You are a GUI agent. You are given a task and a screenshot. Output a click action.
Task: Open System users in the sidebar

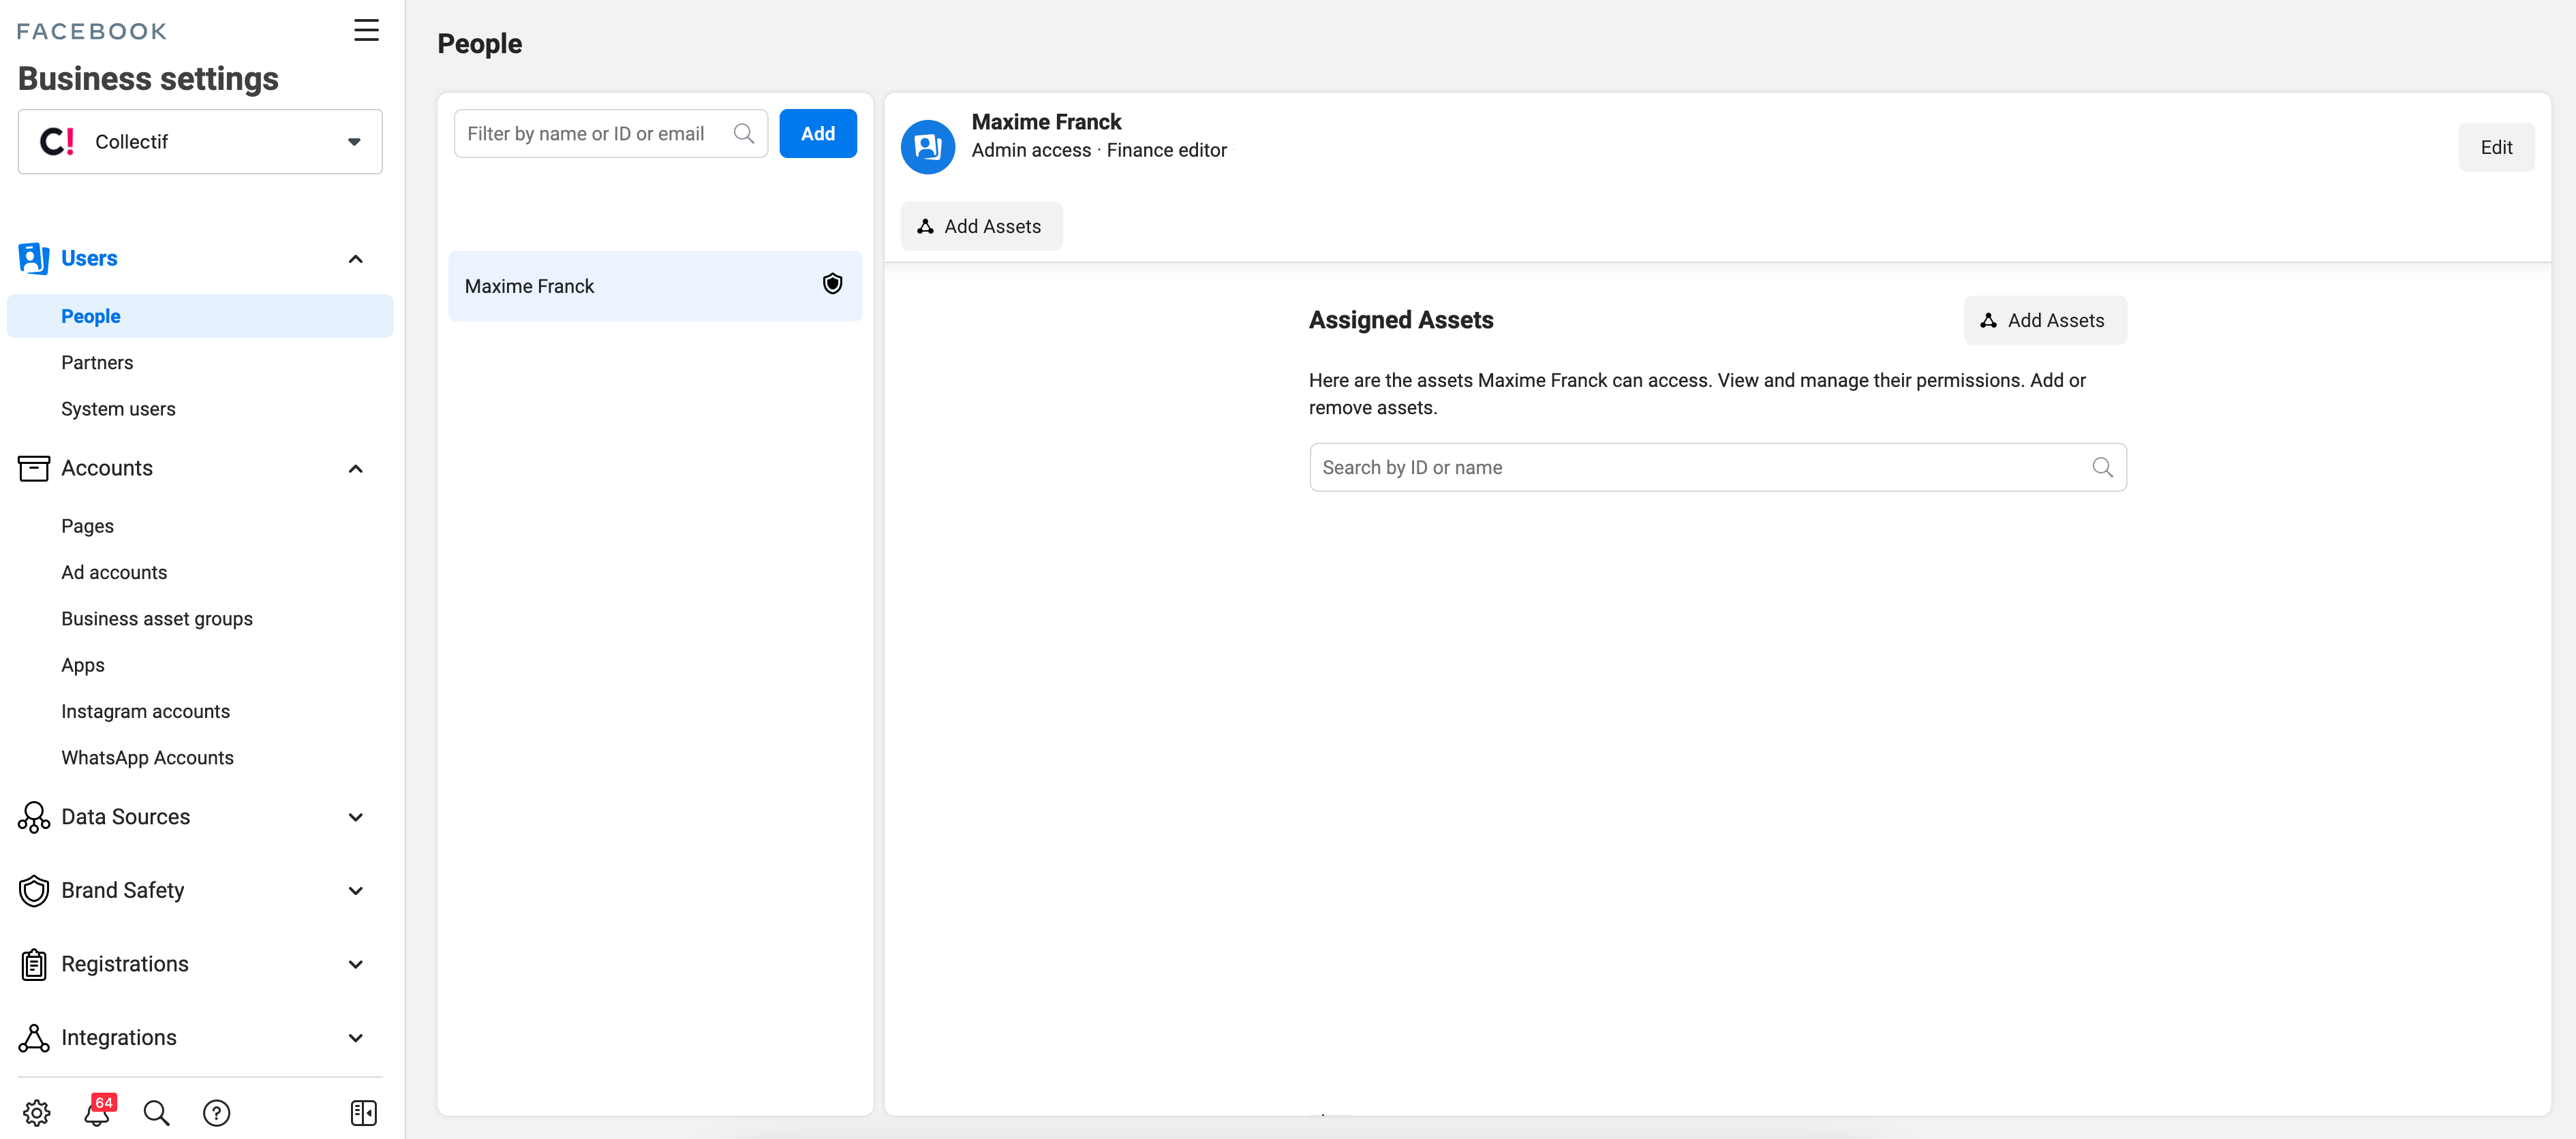118,409
